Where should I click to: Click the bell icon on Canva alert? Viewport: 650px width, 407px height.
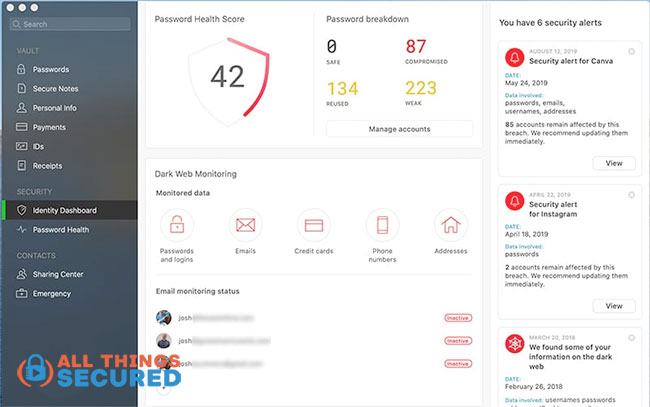point(514,57)
